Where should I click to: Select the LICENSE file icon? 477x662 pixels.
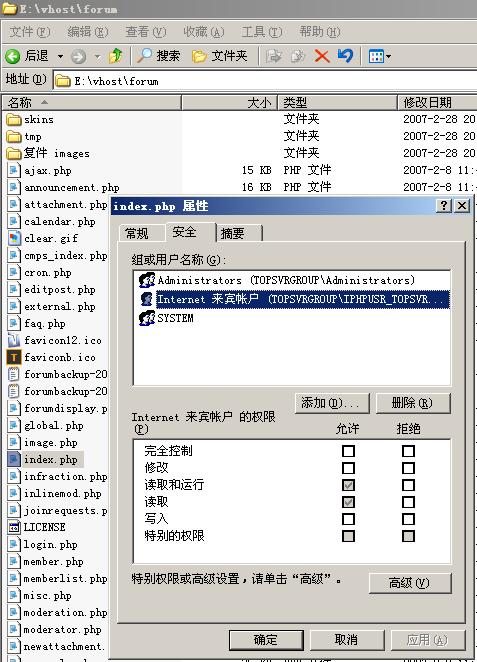pyautogui.click(x=14, y=527)
